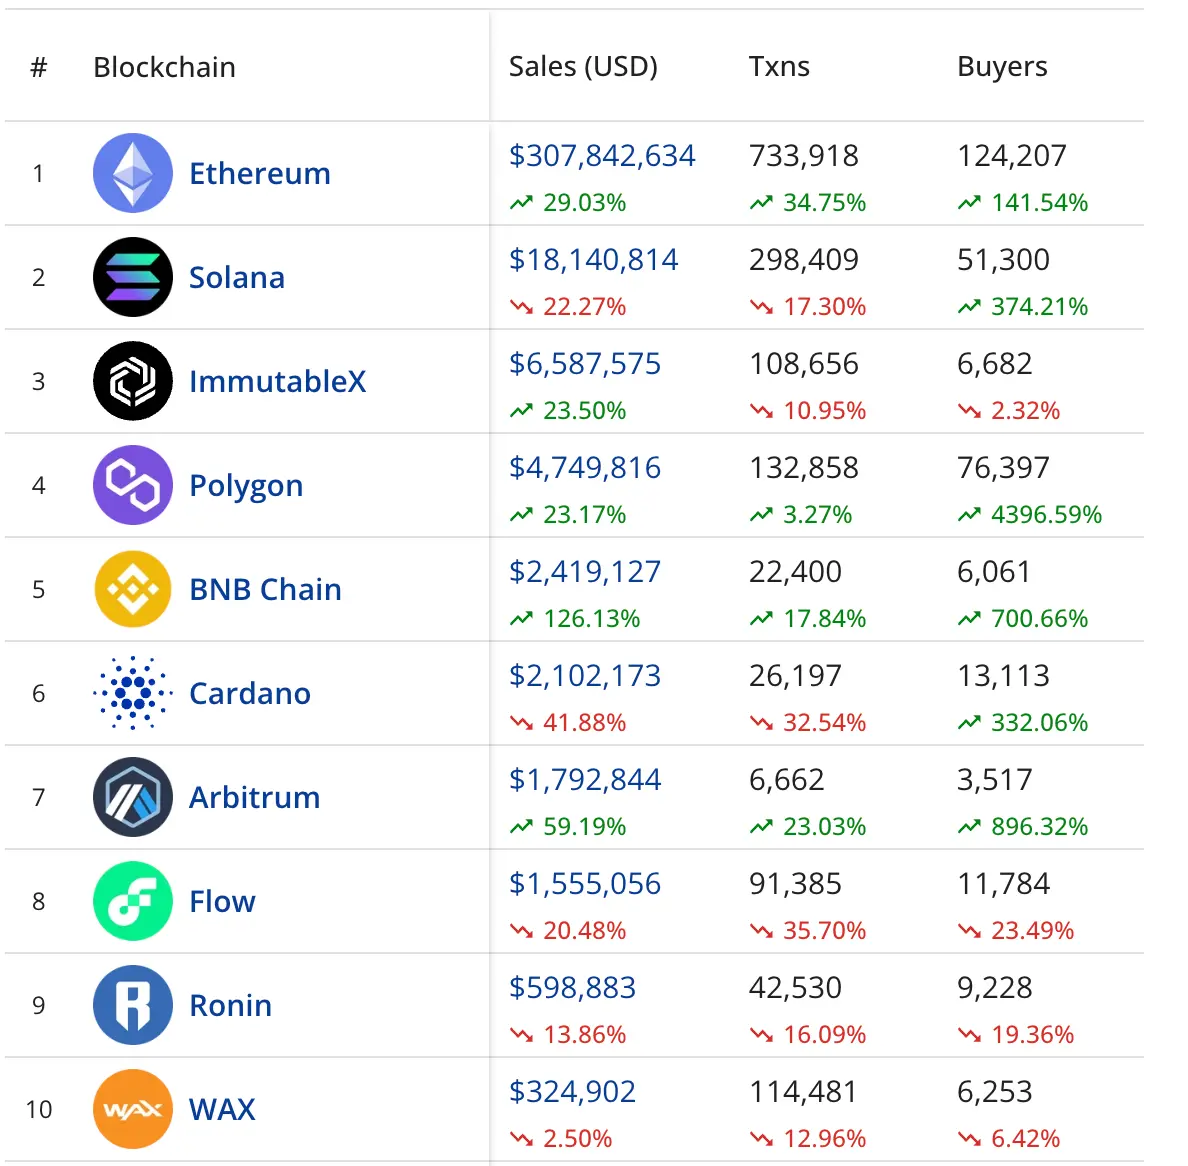Open the Ethereum blockchain link
1188x1166 pixels.
[260, 173]
